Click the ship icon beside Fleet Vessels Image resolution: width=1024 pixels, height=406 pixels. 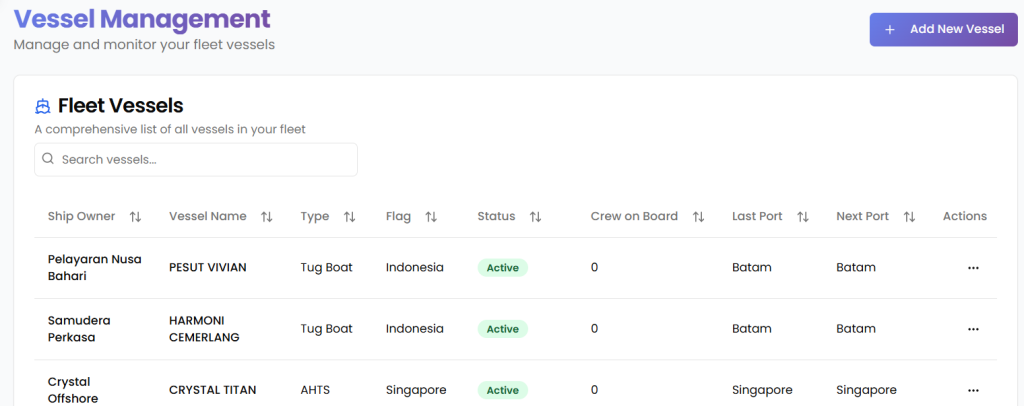tap(43, 106)
